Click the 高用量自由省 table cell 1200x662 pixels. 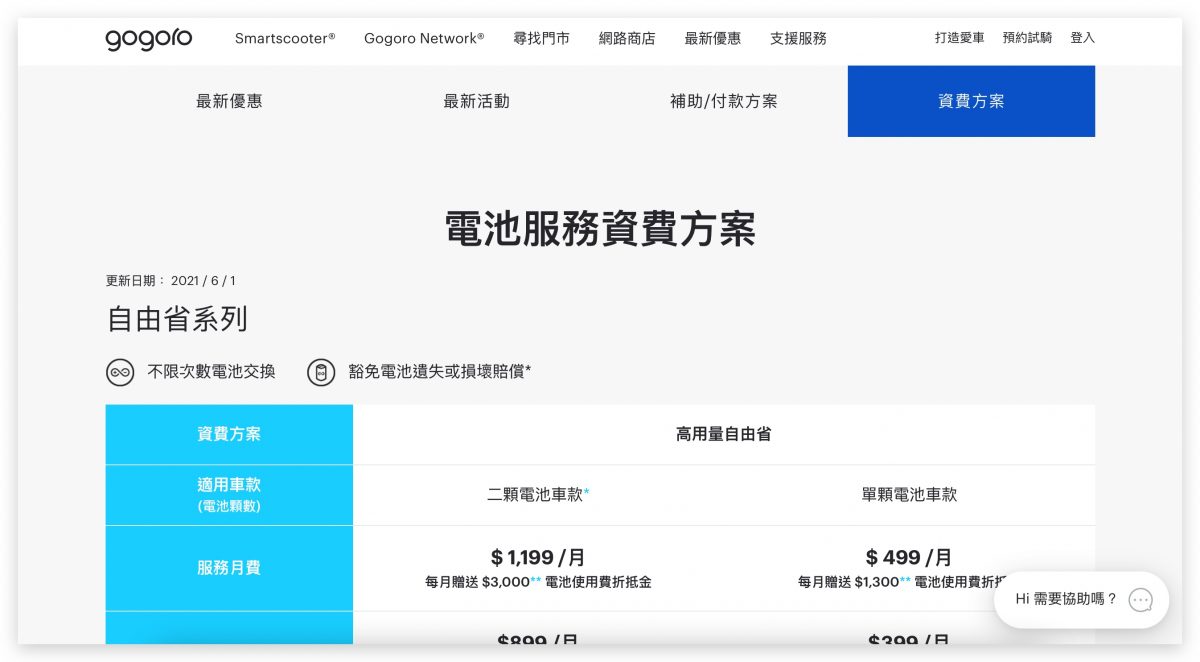(x=724, y=434)
